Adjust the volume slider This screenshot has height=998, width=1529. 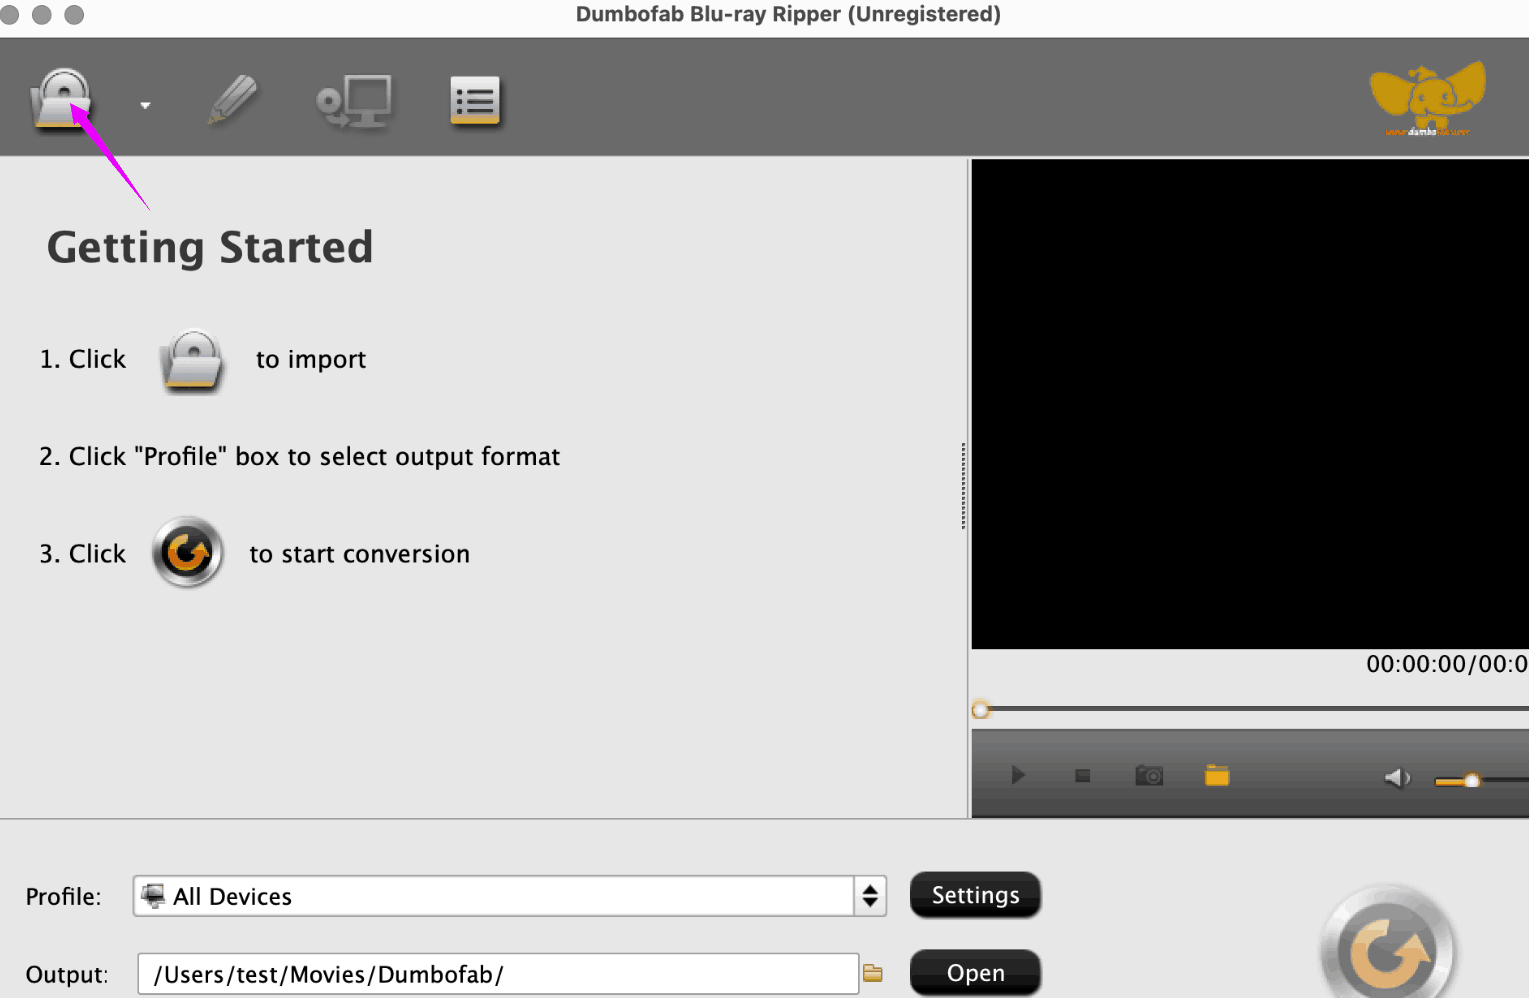pyautogui.click(x=1472, y=780)
